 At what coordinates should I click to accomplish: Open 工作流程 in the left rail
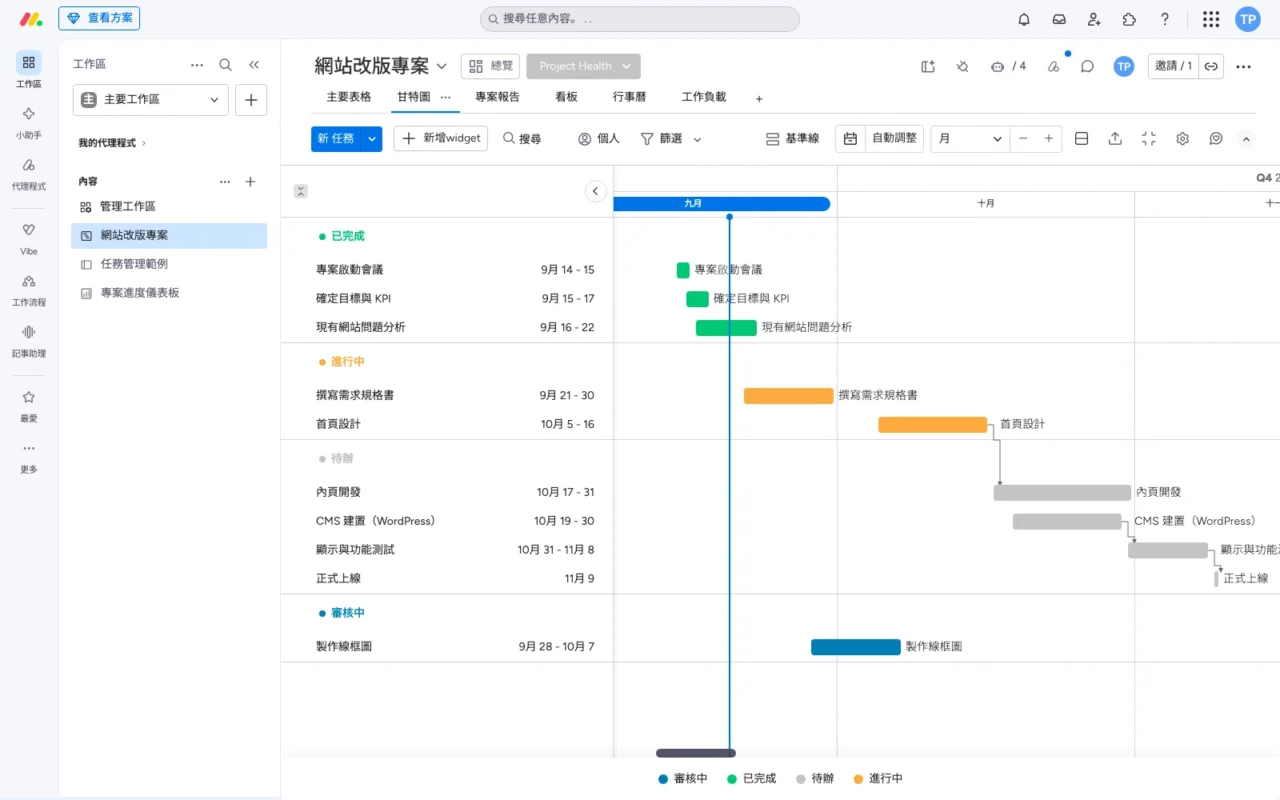tap(29, 289)
